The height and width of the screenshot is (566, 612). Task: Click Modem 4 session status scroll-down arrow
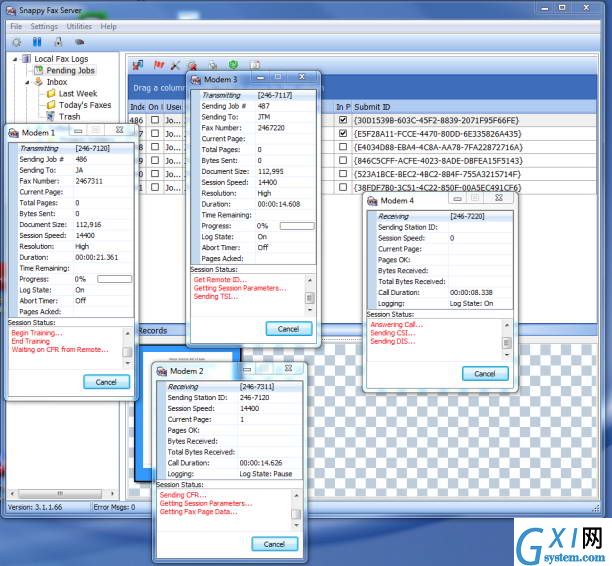pyautogui.click(x=507, y=354)
